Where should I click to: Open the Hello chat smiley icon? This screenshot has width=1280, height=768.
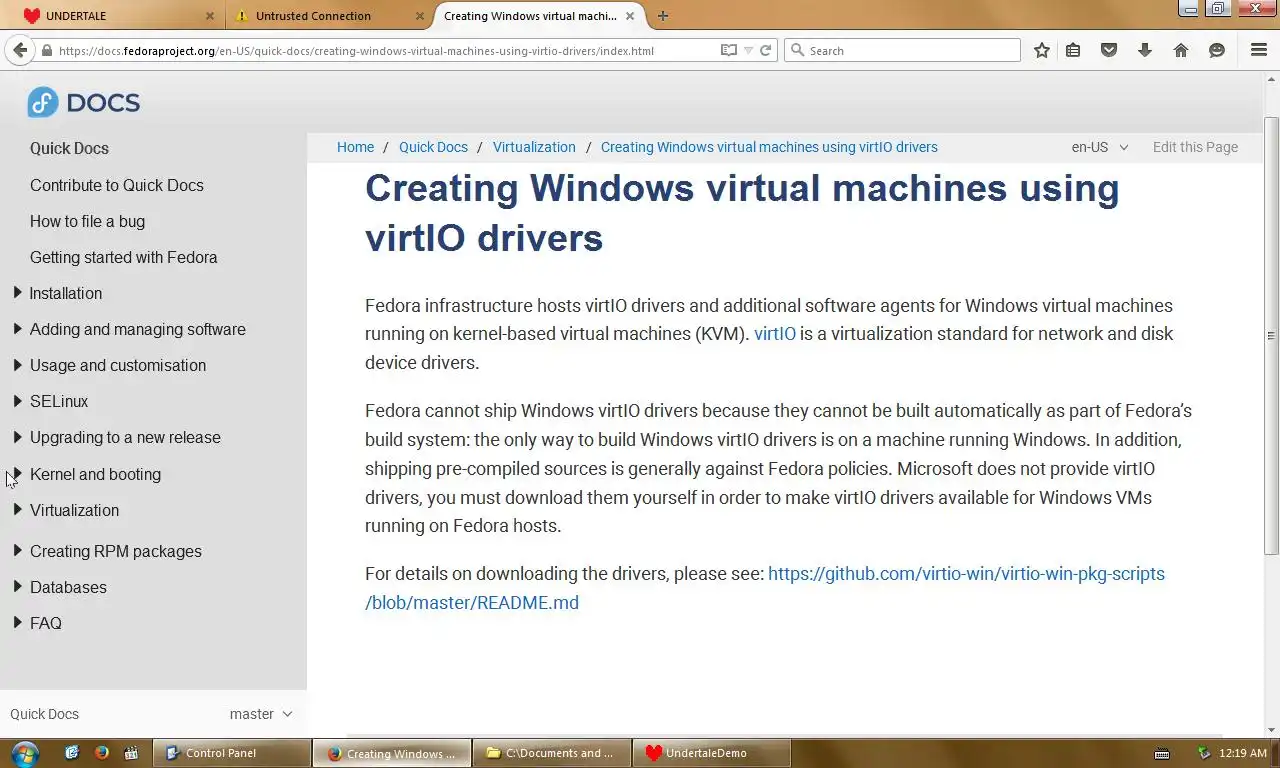[x=1217, y=50]
